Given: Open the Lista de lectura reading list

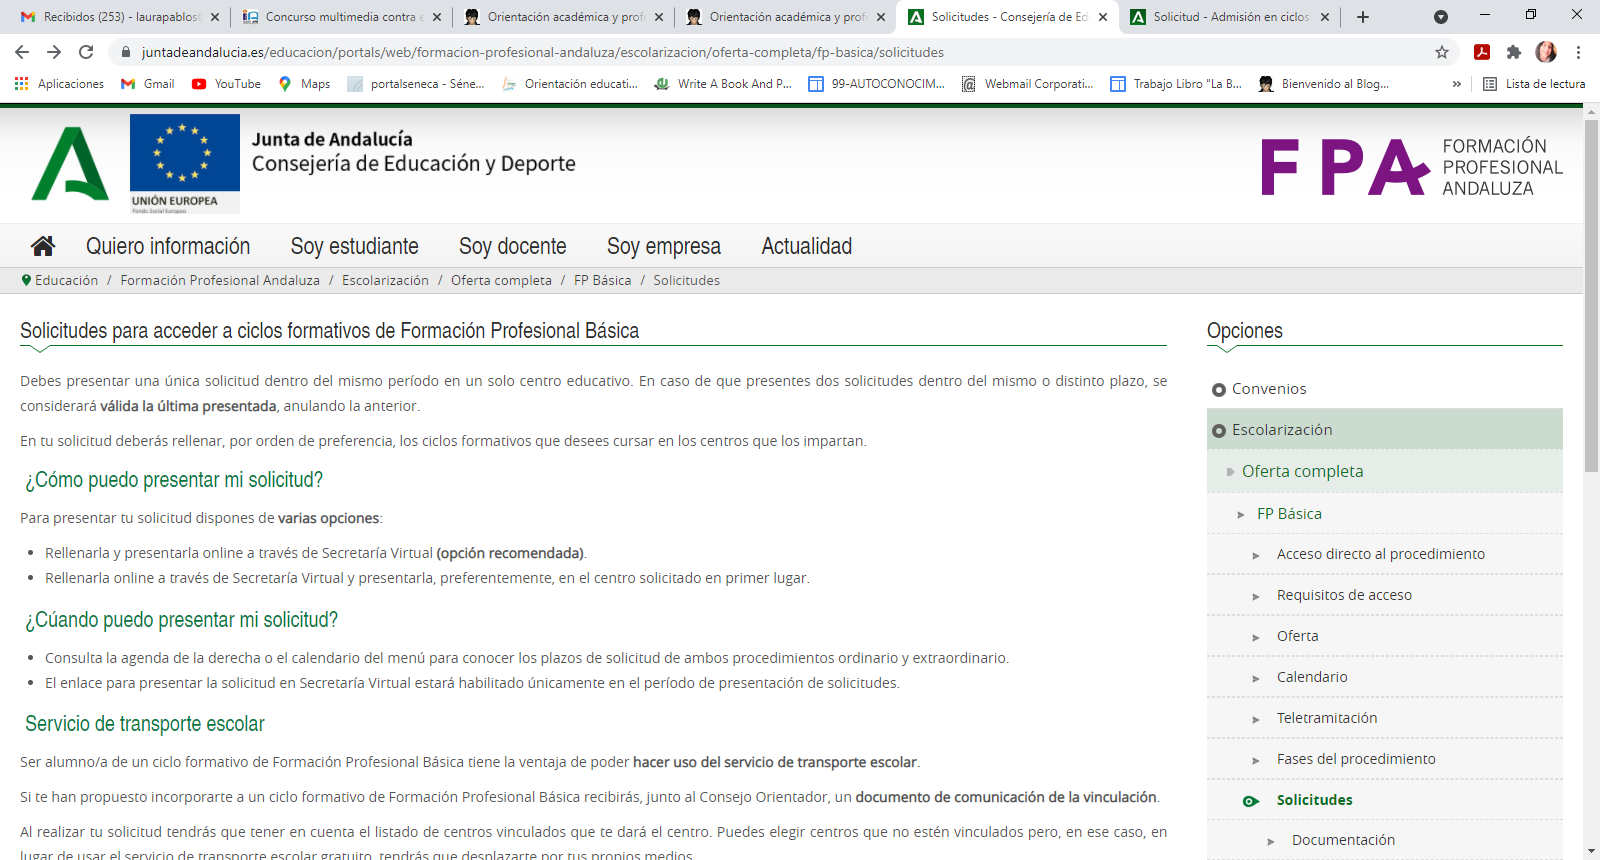Looking at the screenshot, I should (1534, 84).
